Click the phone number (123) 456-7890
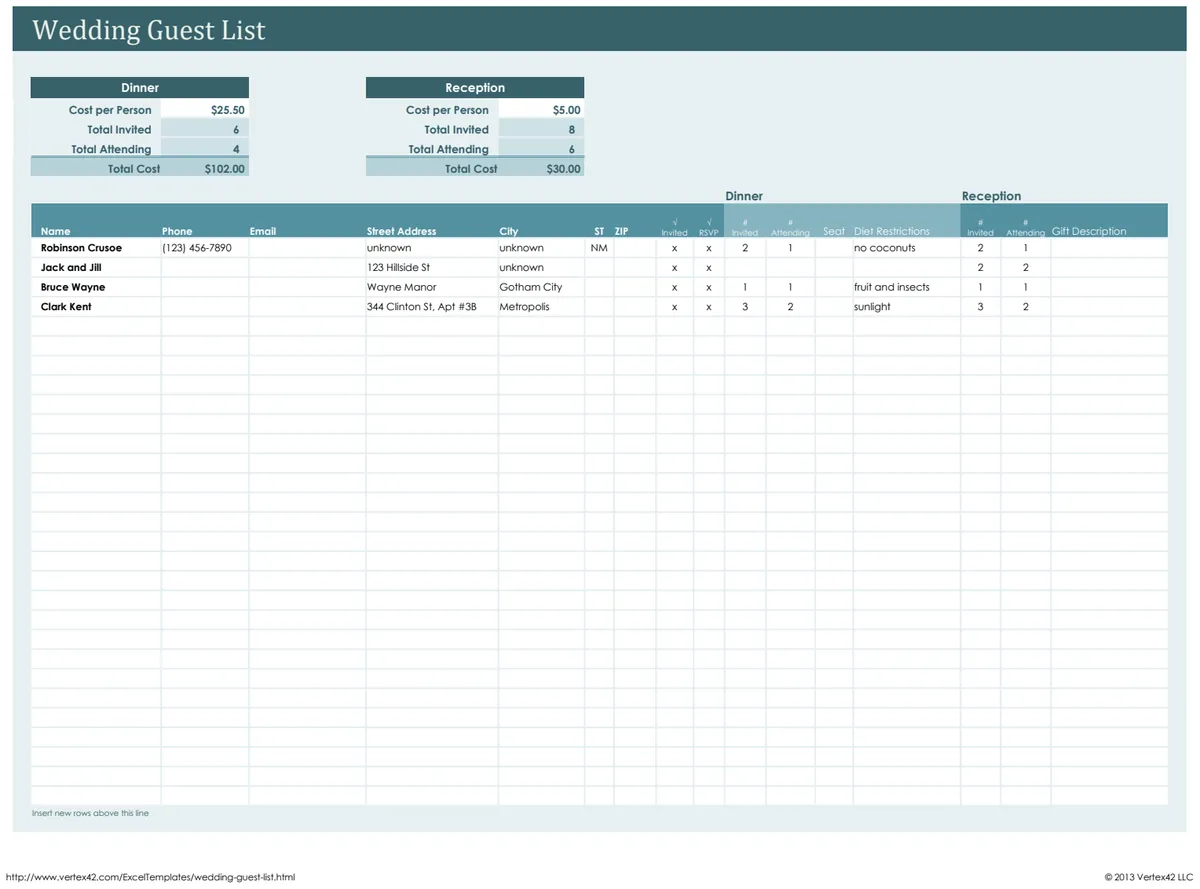This screenshot has width=1200, height=889. pos(197,248)
